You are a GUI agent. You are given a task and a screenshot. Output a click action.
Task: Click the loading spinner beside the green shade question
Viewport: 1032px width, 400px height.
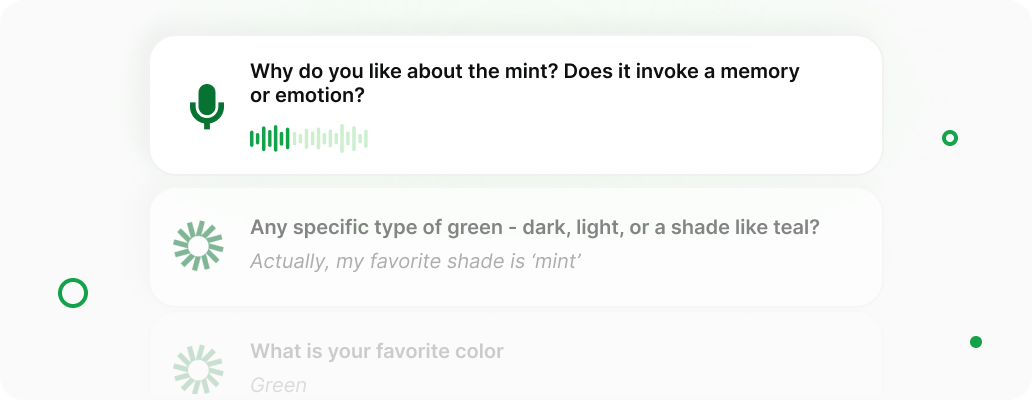[x=198, y=245]
